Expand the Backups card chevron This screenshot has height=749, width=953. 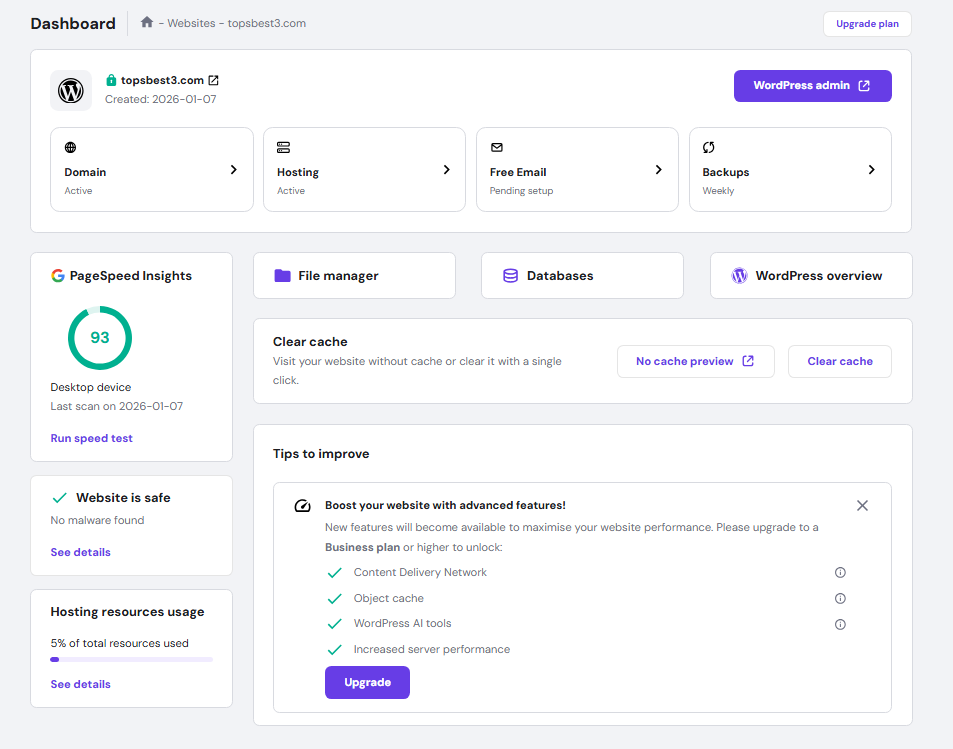click(x=873, y=169)
